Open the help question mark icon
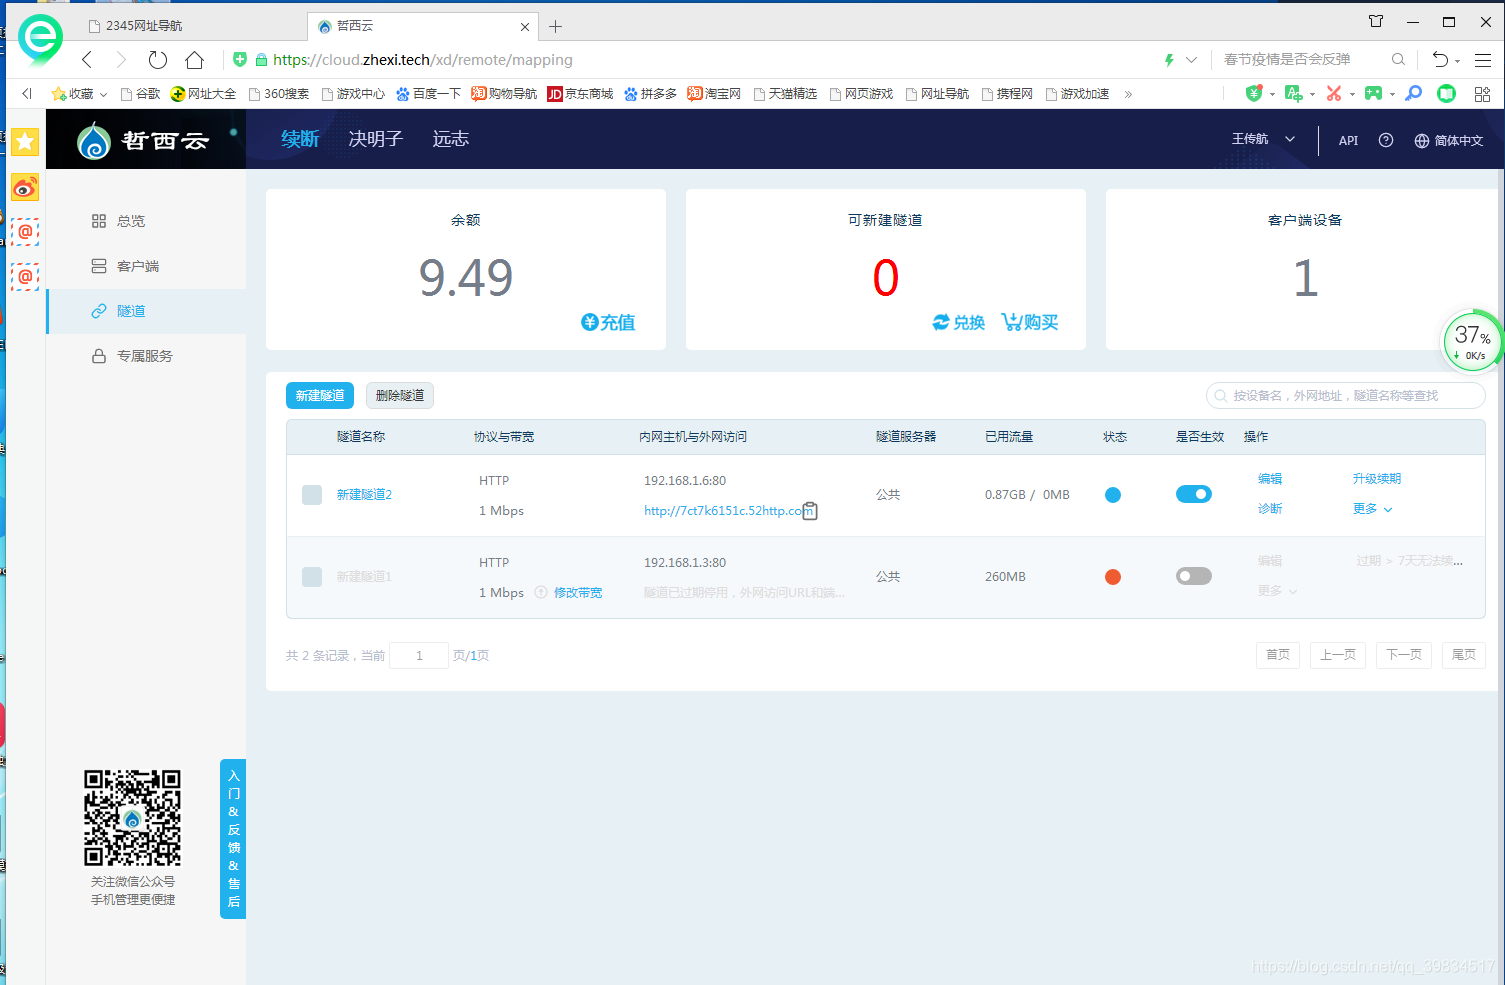 [x=1385, y=140]
